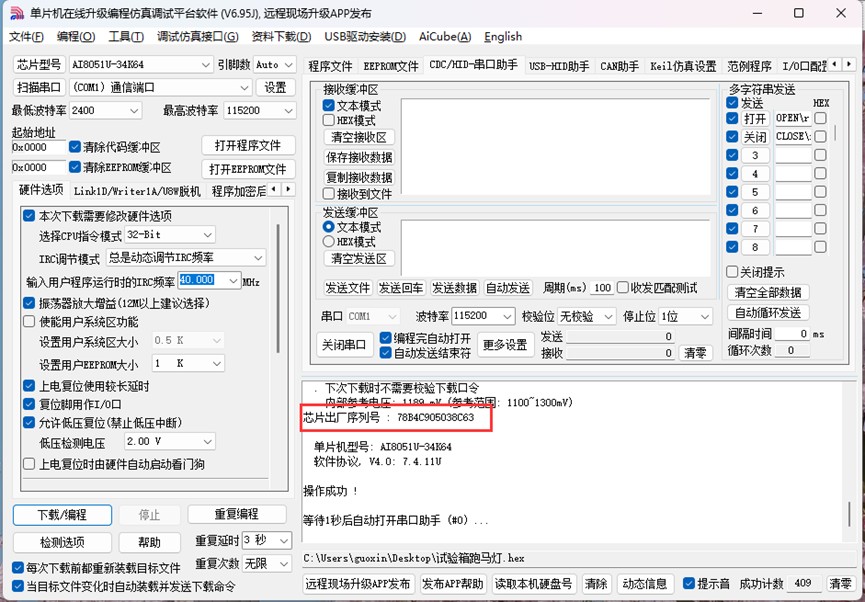Click the 清空接收区 button
865x602 pixels.
pyautogui.click(x=359, y=137)
